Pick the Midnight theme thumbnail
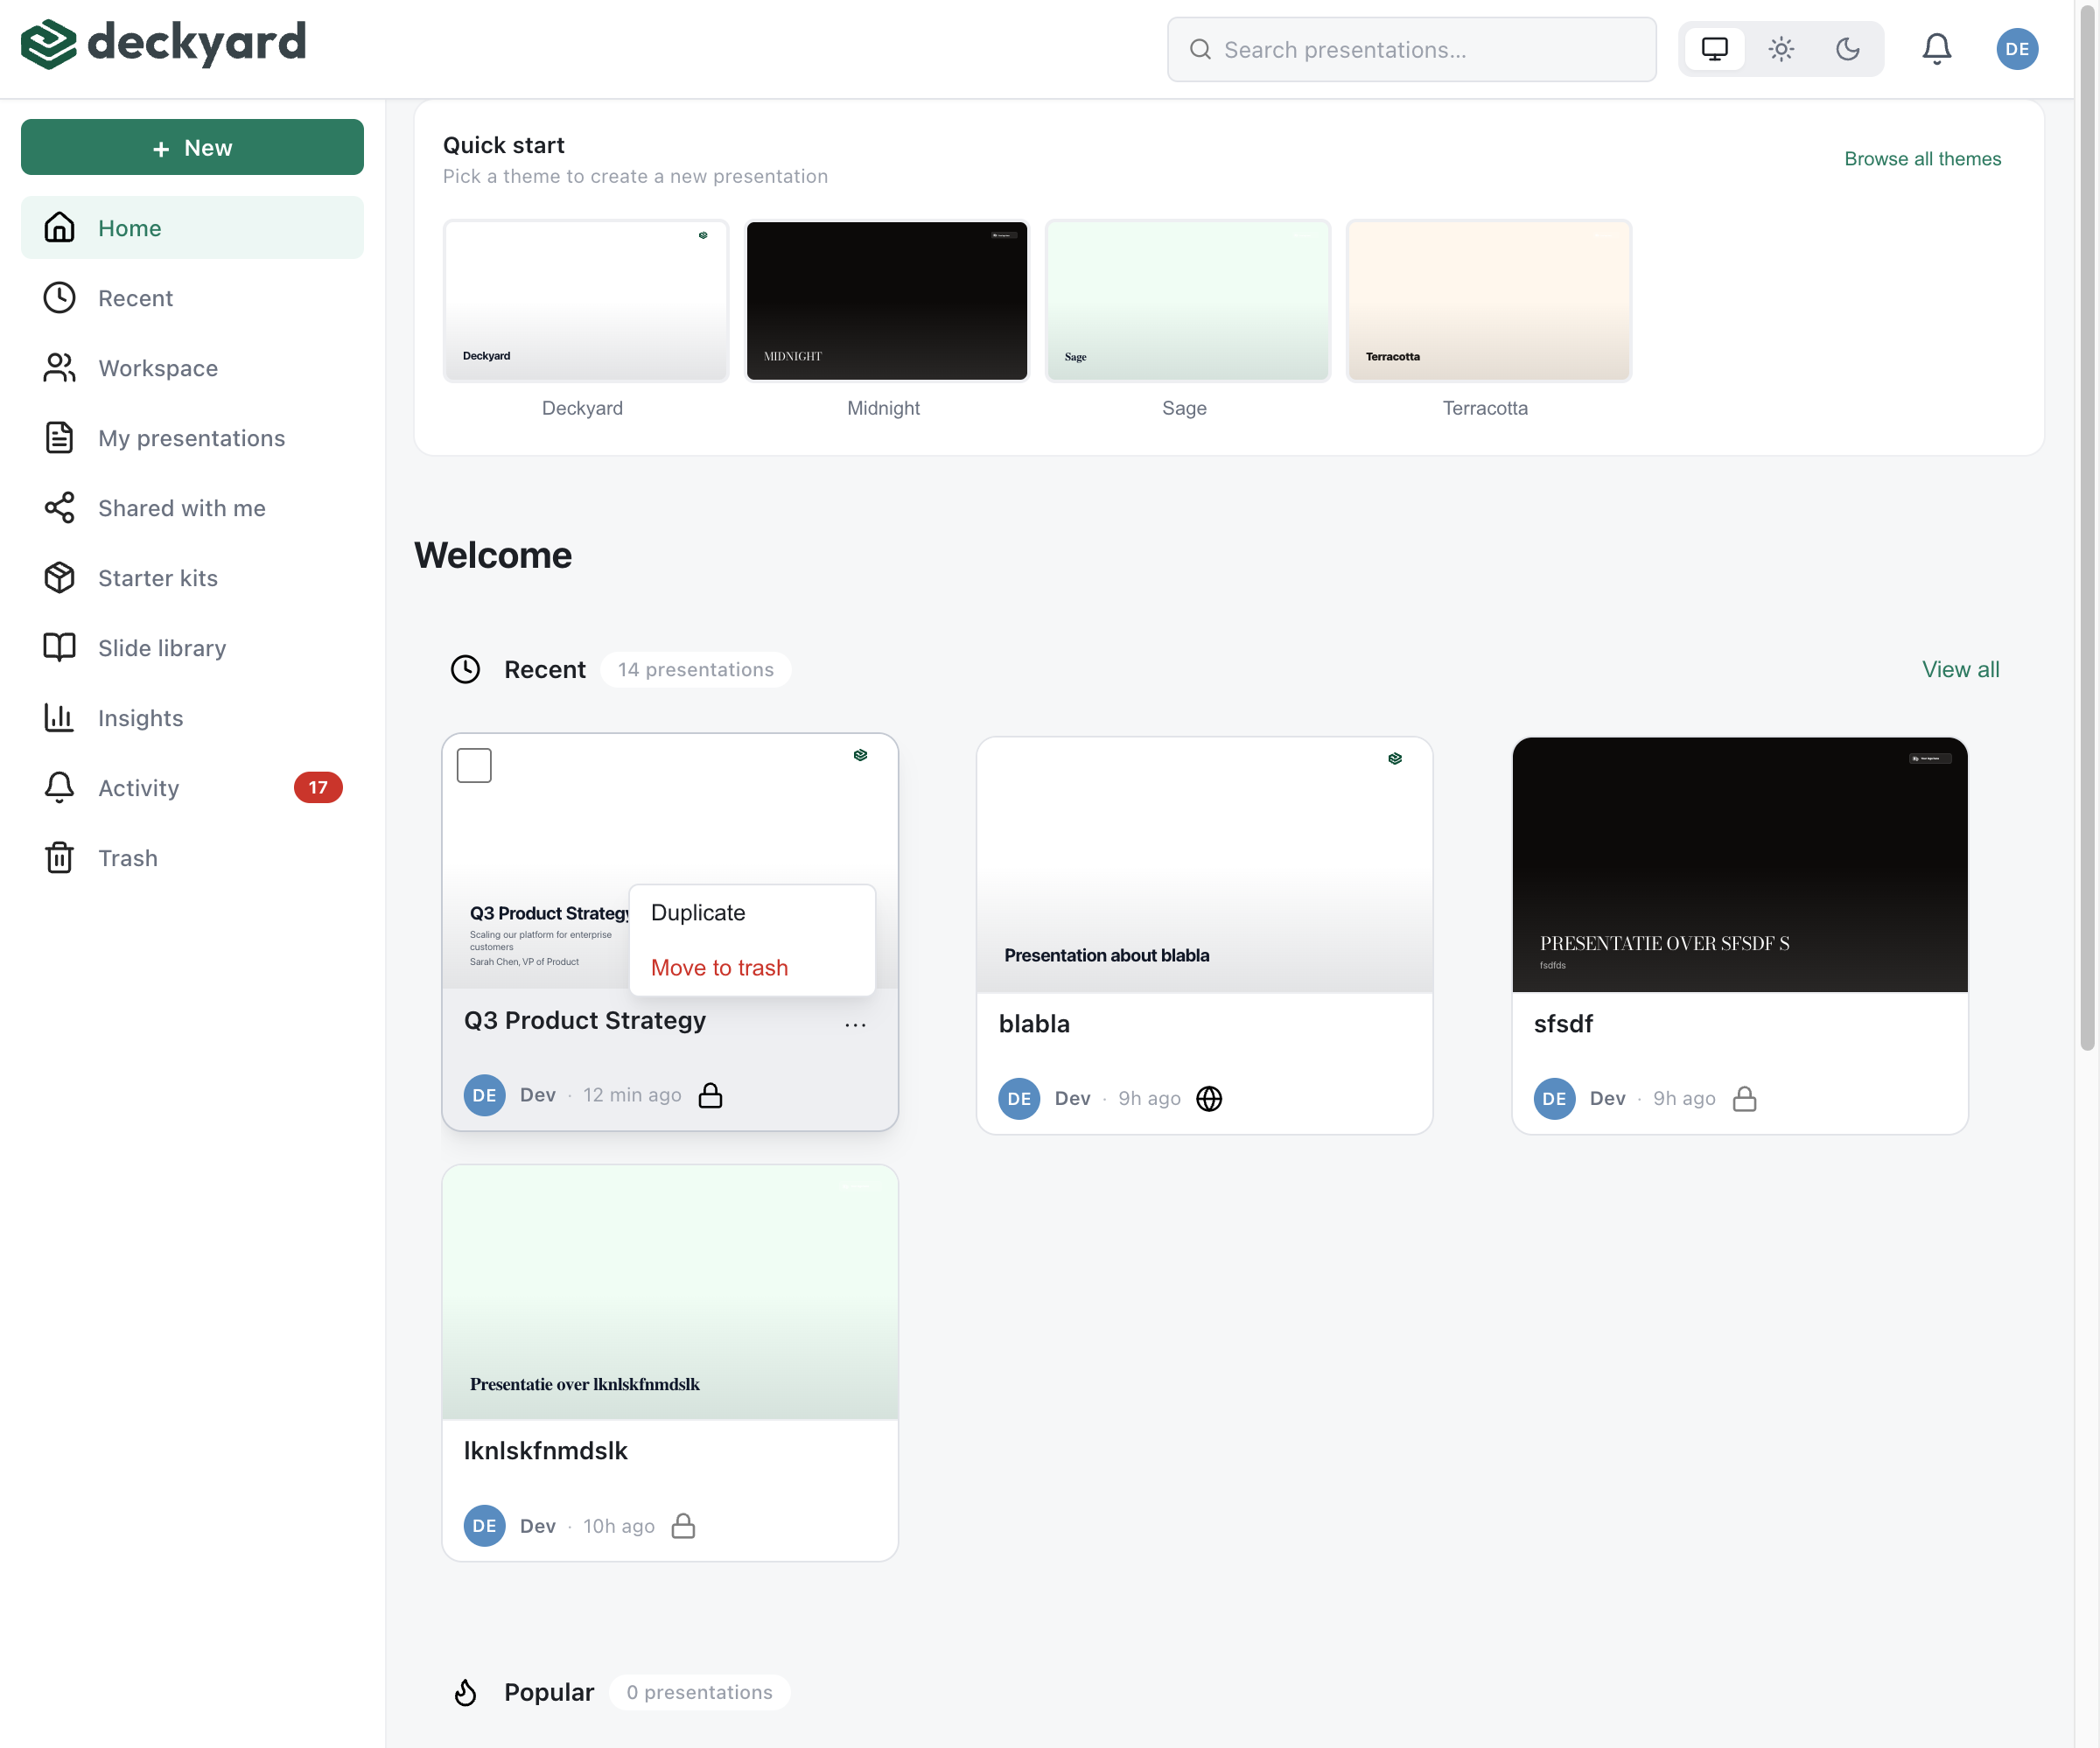The image size is (2100, 1748). click(x=887, y=301)
